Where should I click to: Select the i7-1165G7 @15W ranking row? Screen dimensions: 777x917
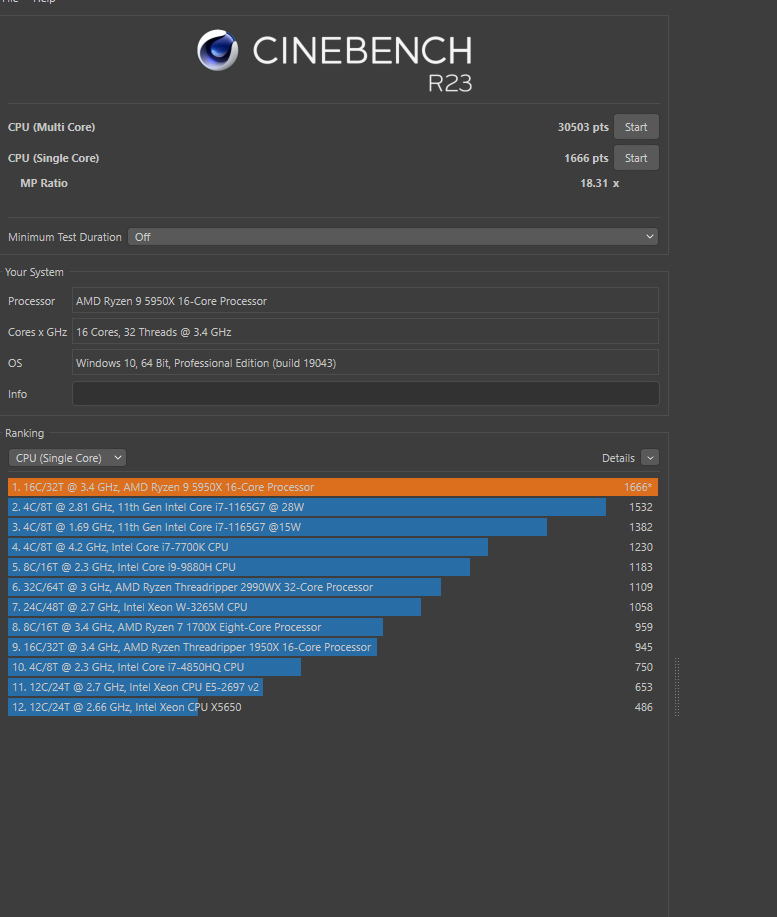(x=333, y=527)
